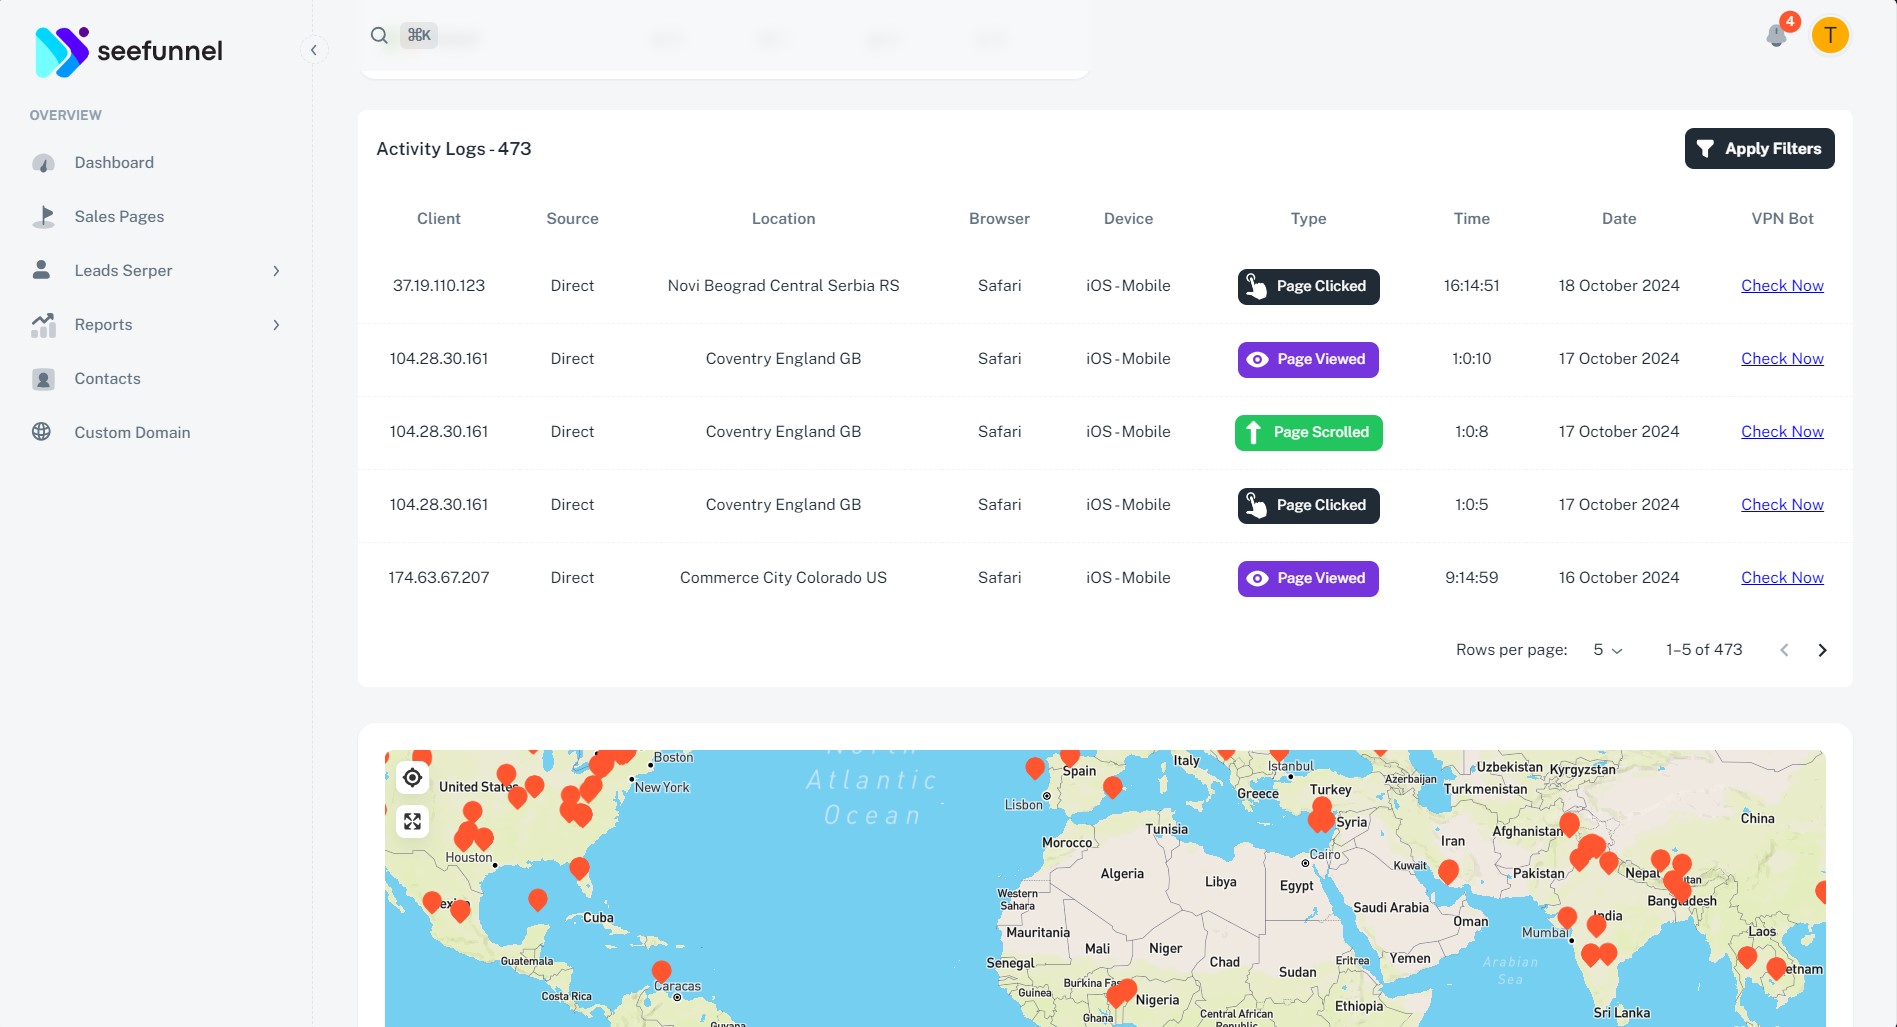Image resolution: width=1897 pixels, height=1027 pixels.
Task: Click the Dashboard sidebar icon
Action: (x=42, y=163)
